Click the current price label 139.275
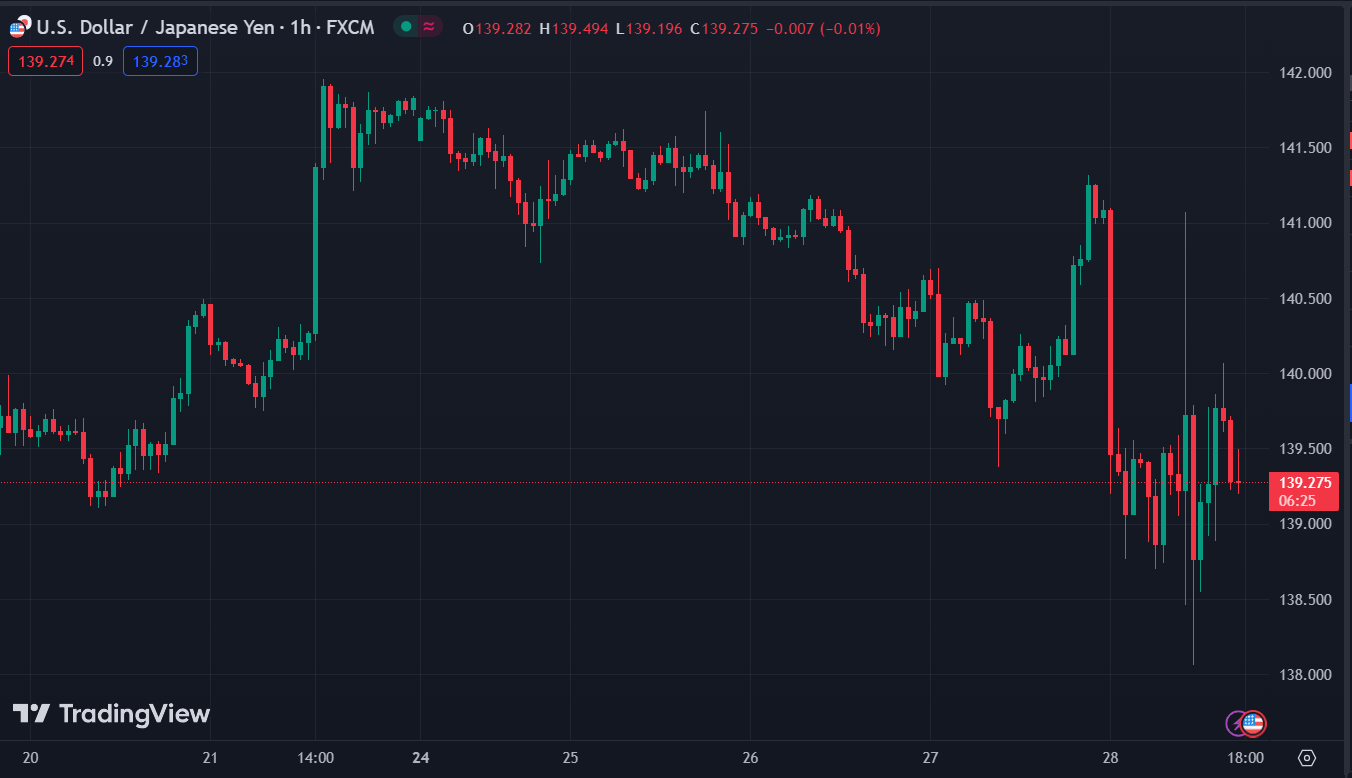1352x778 pixels. [x=1304, y=482]
